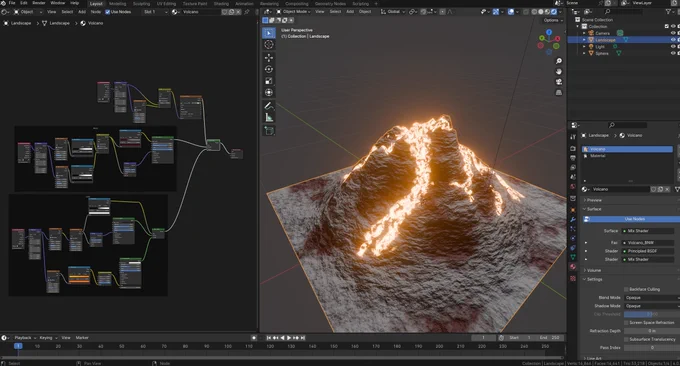This screenshot has width=680, height=366.
Task: Click the Refraction Depth value field
Action: [652, 331]
